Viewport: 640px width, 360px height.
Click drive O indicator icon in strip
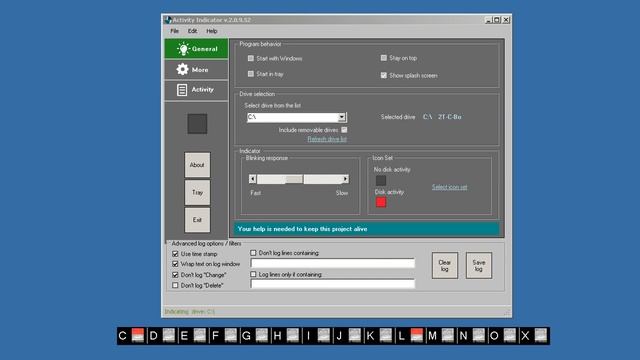pos(510,336)
